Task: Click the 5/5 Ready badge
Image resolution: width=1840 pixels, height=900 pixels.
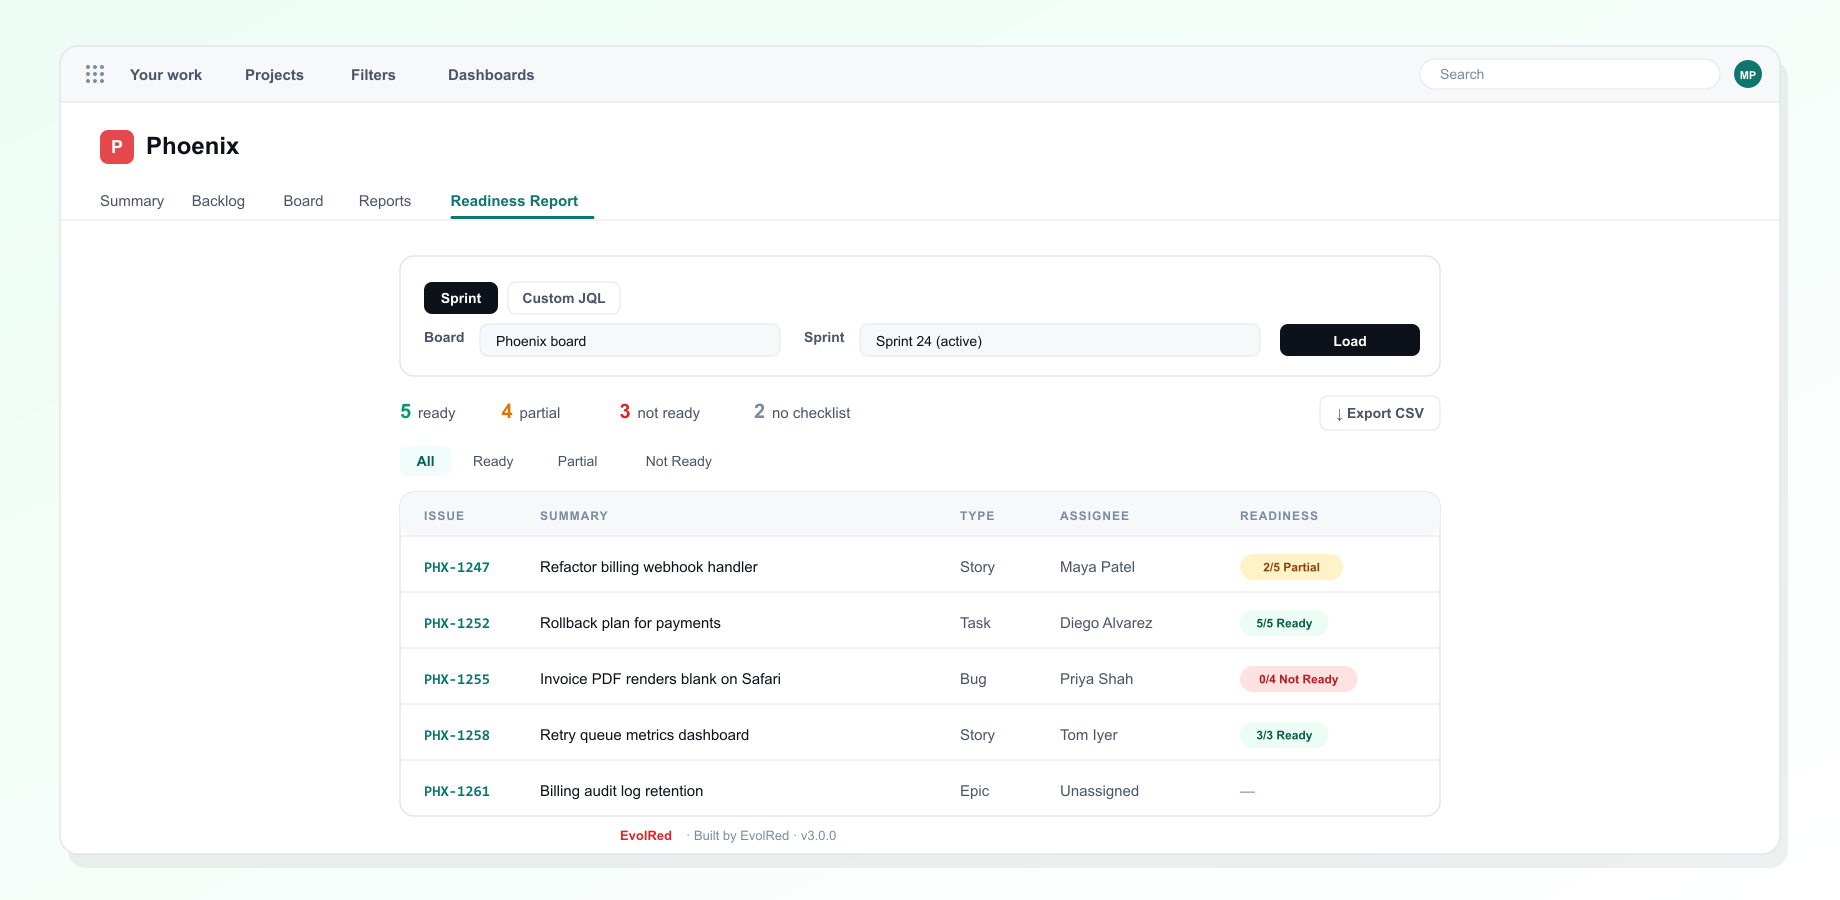Action: coord(1284,623)
